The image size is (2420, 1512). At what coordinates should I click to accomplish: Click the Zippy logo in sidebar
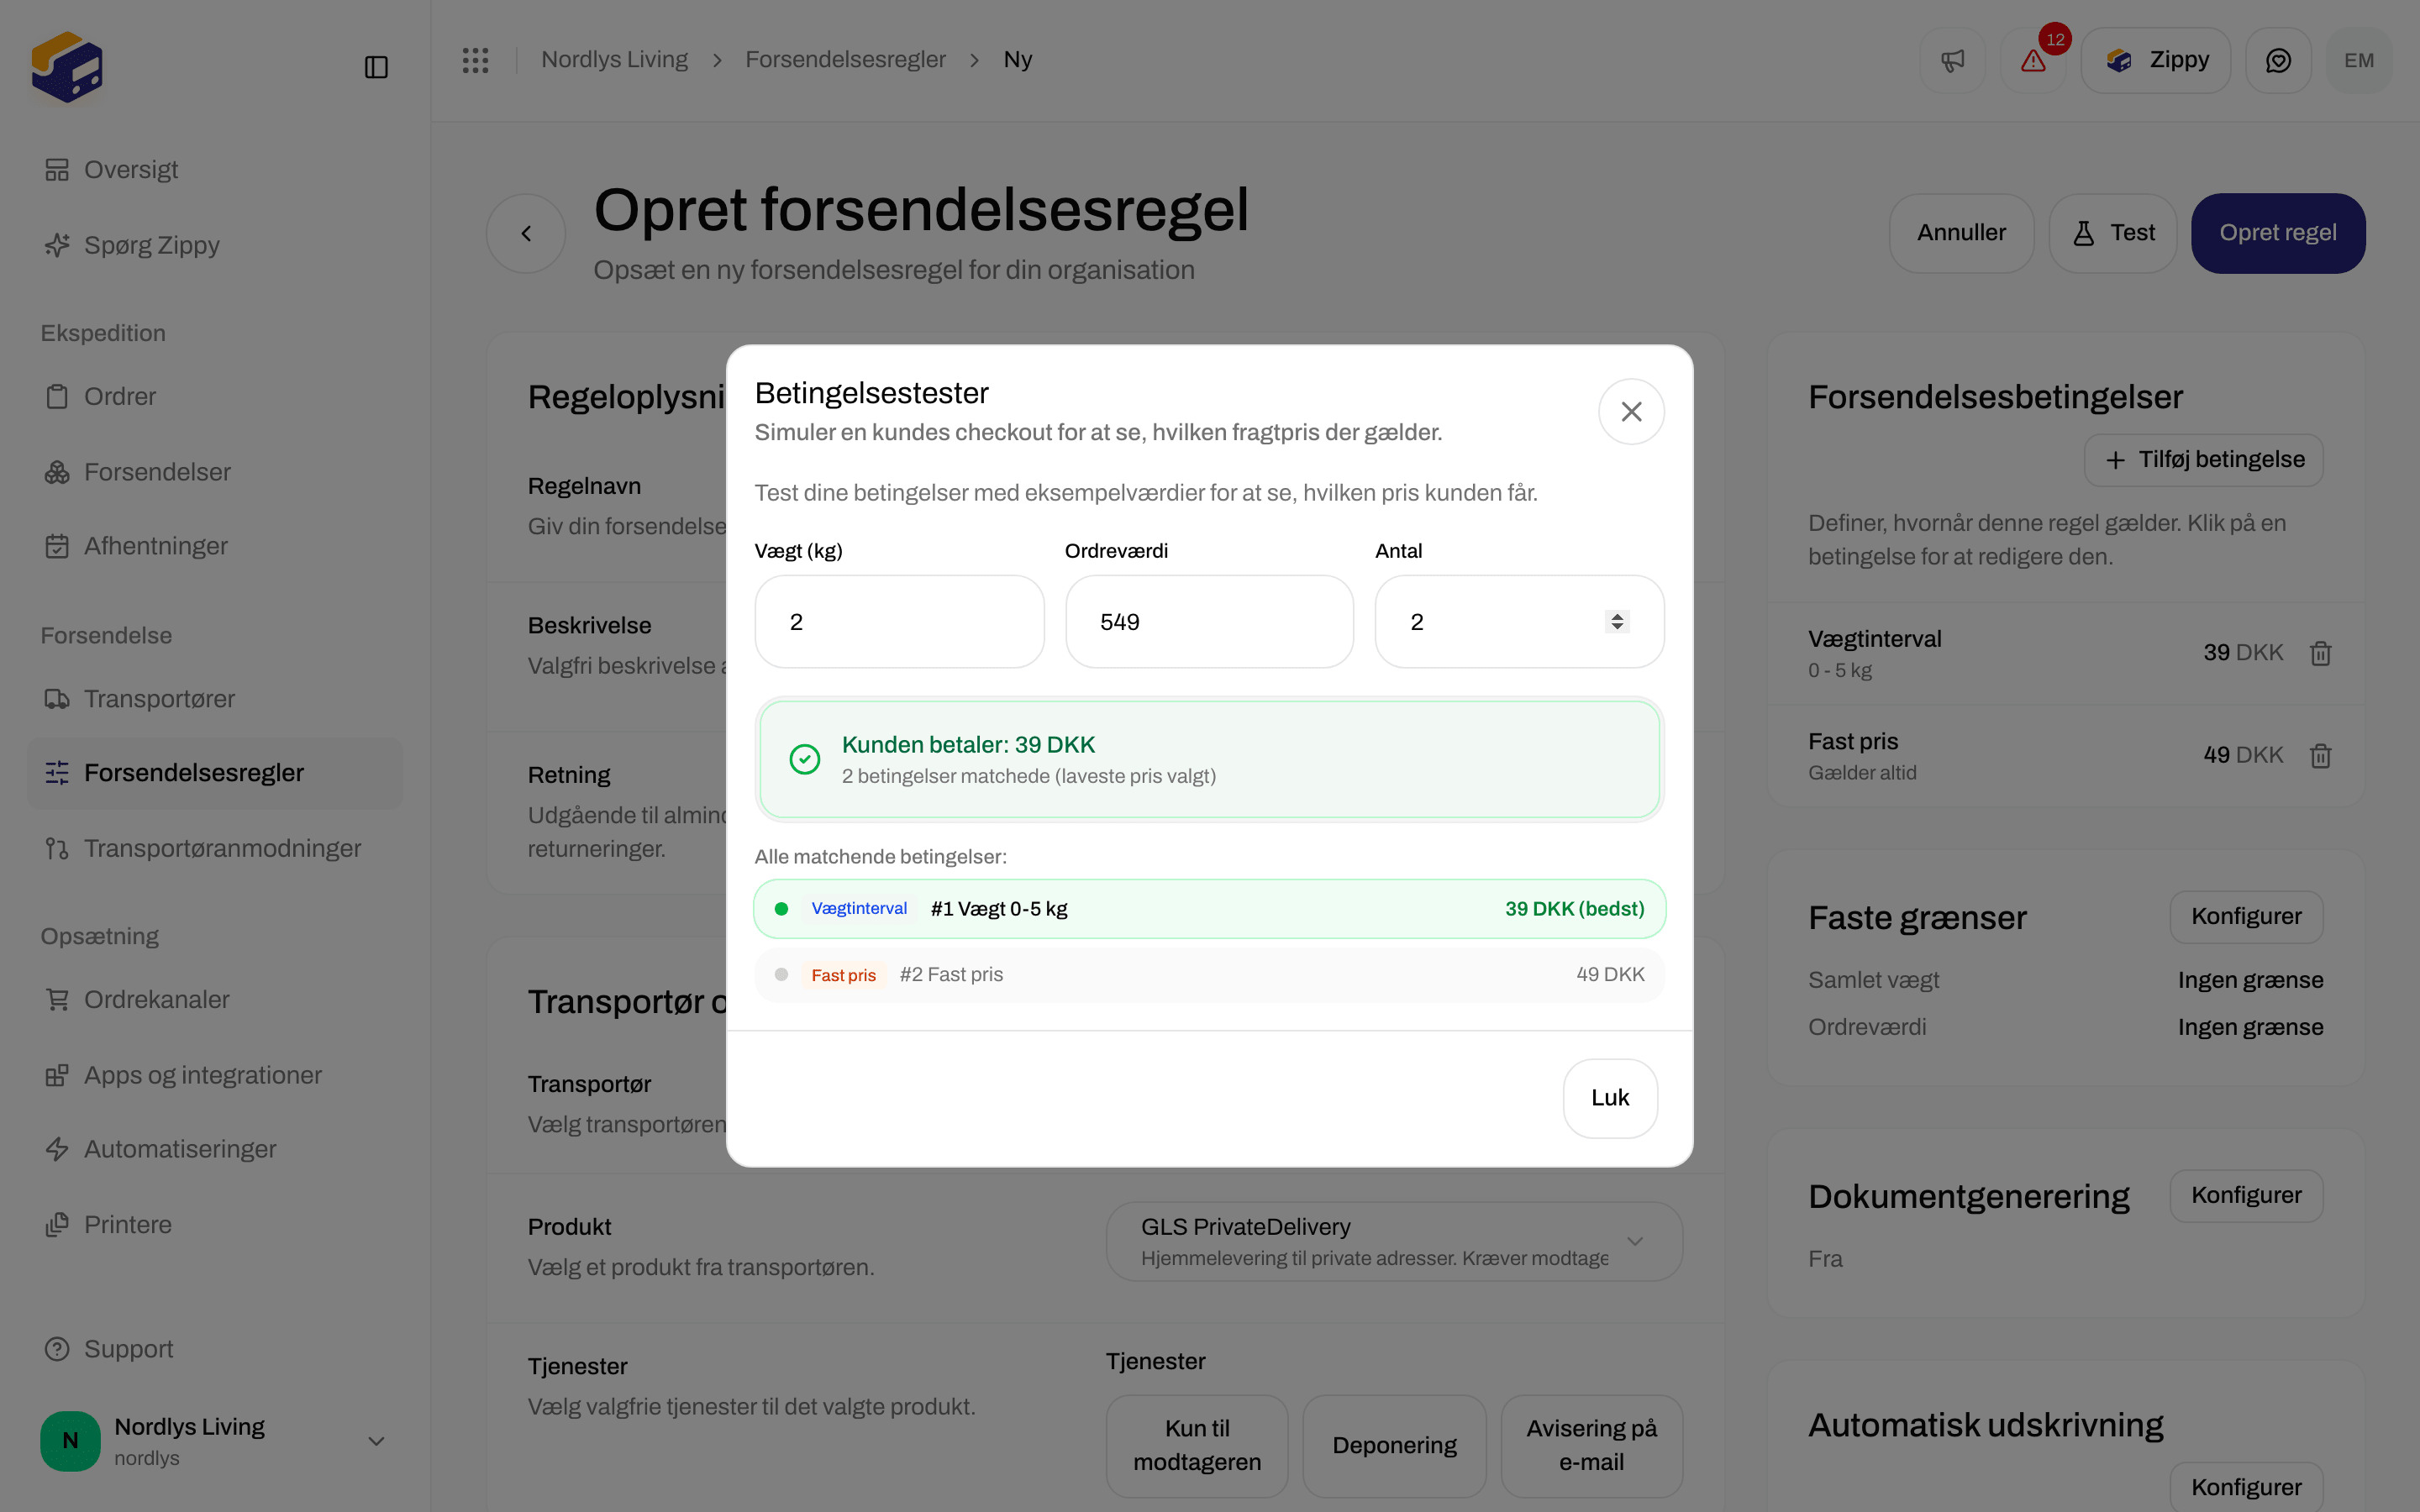66,67
